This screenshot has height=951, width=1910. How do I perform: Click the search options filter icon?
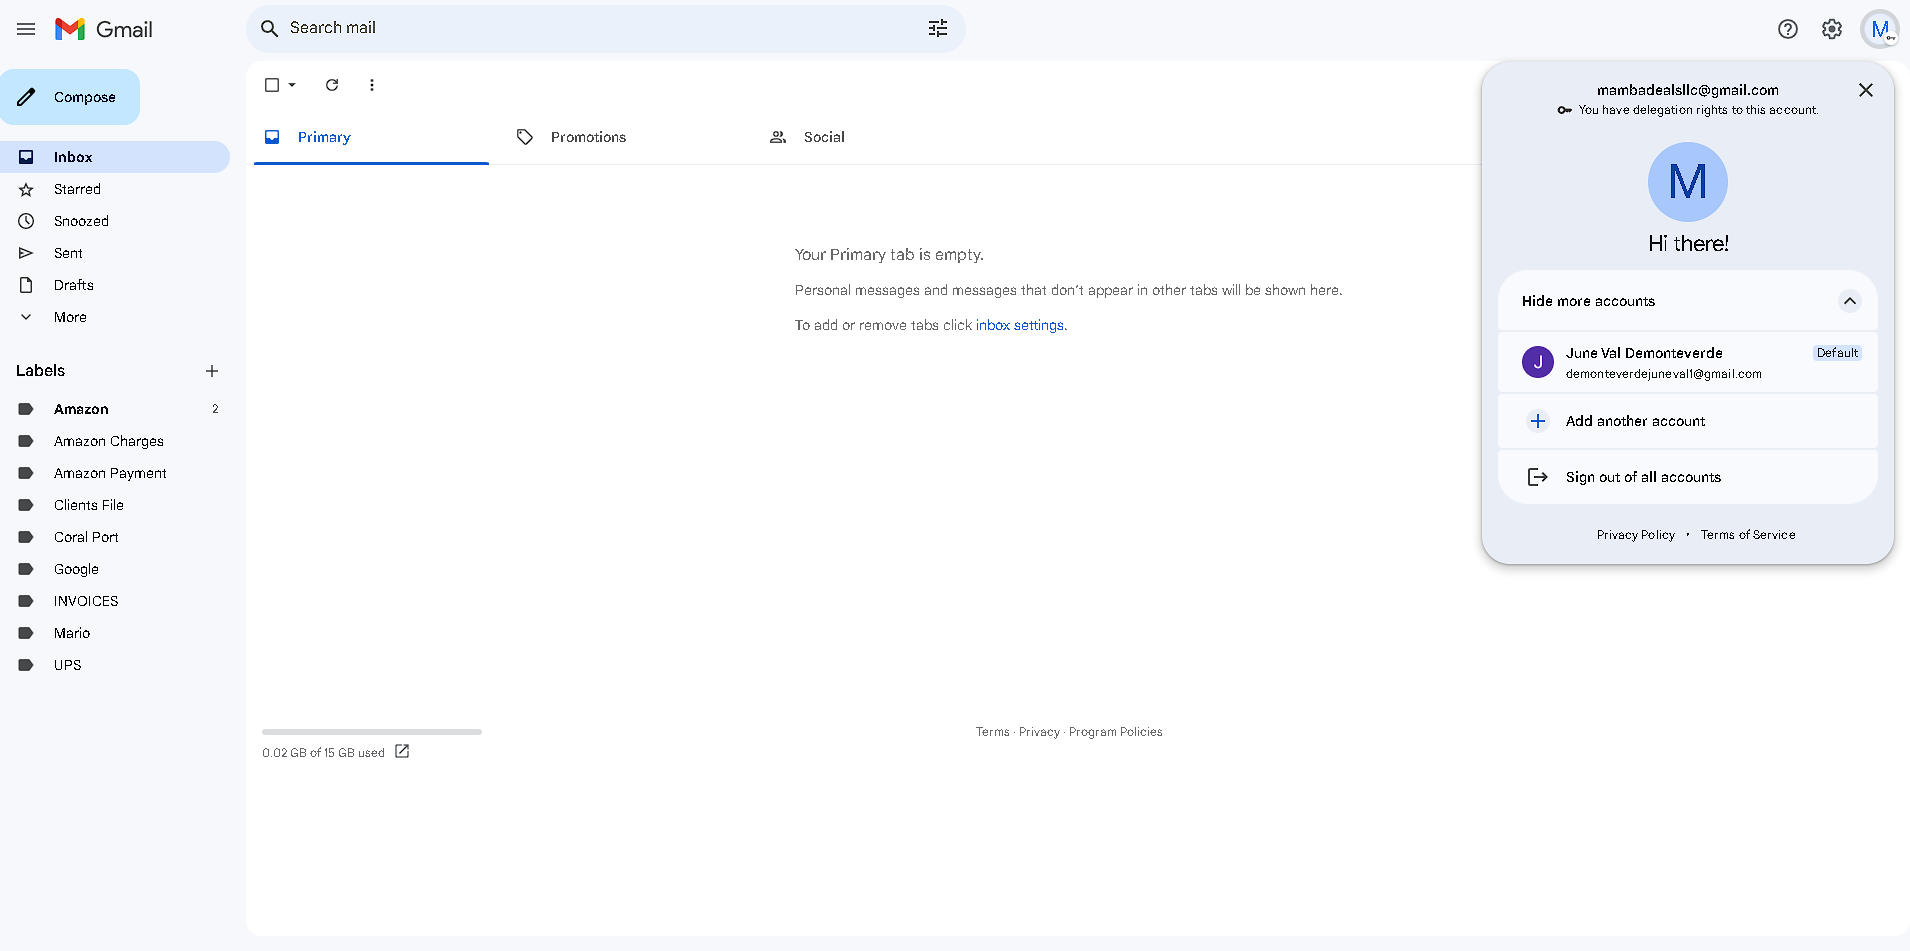pyautogui.click(x=938, y=29)
